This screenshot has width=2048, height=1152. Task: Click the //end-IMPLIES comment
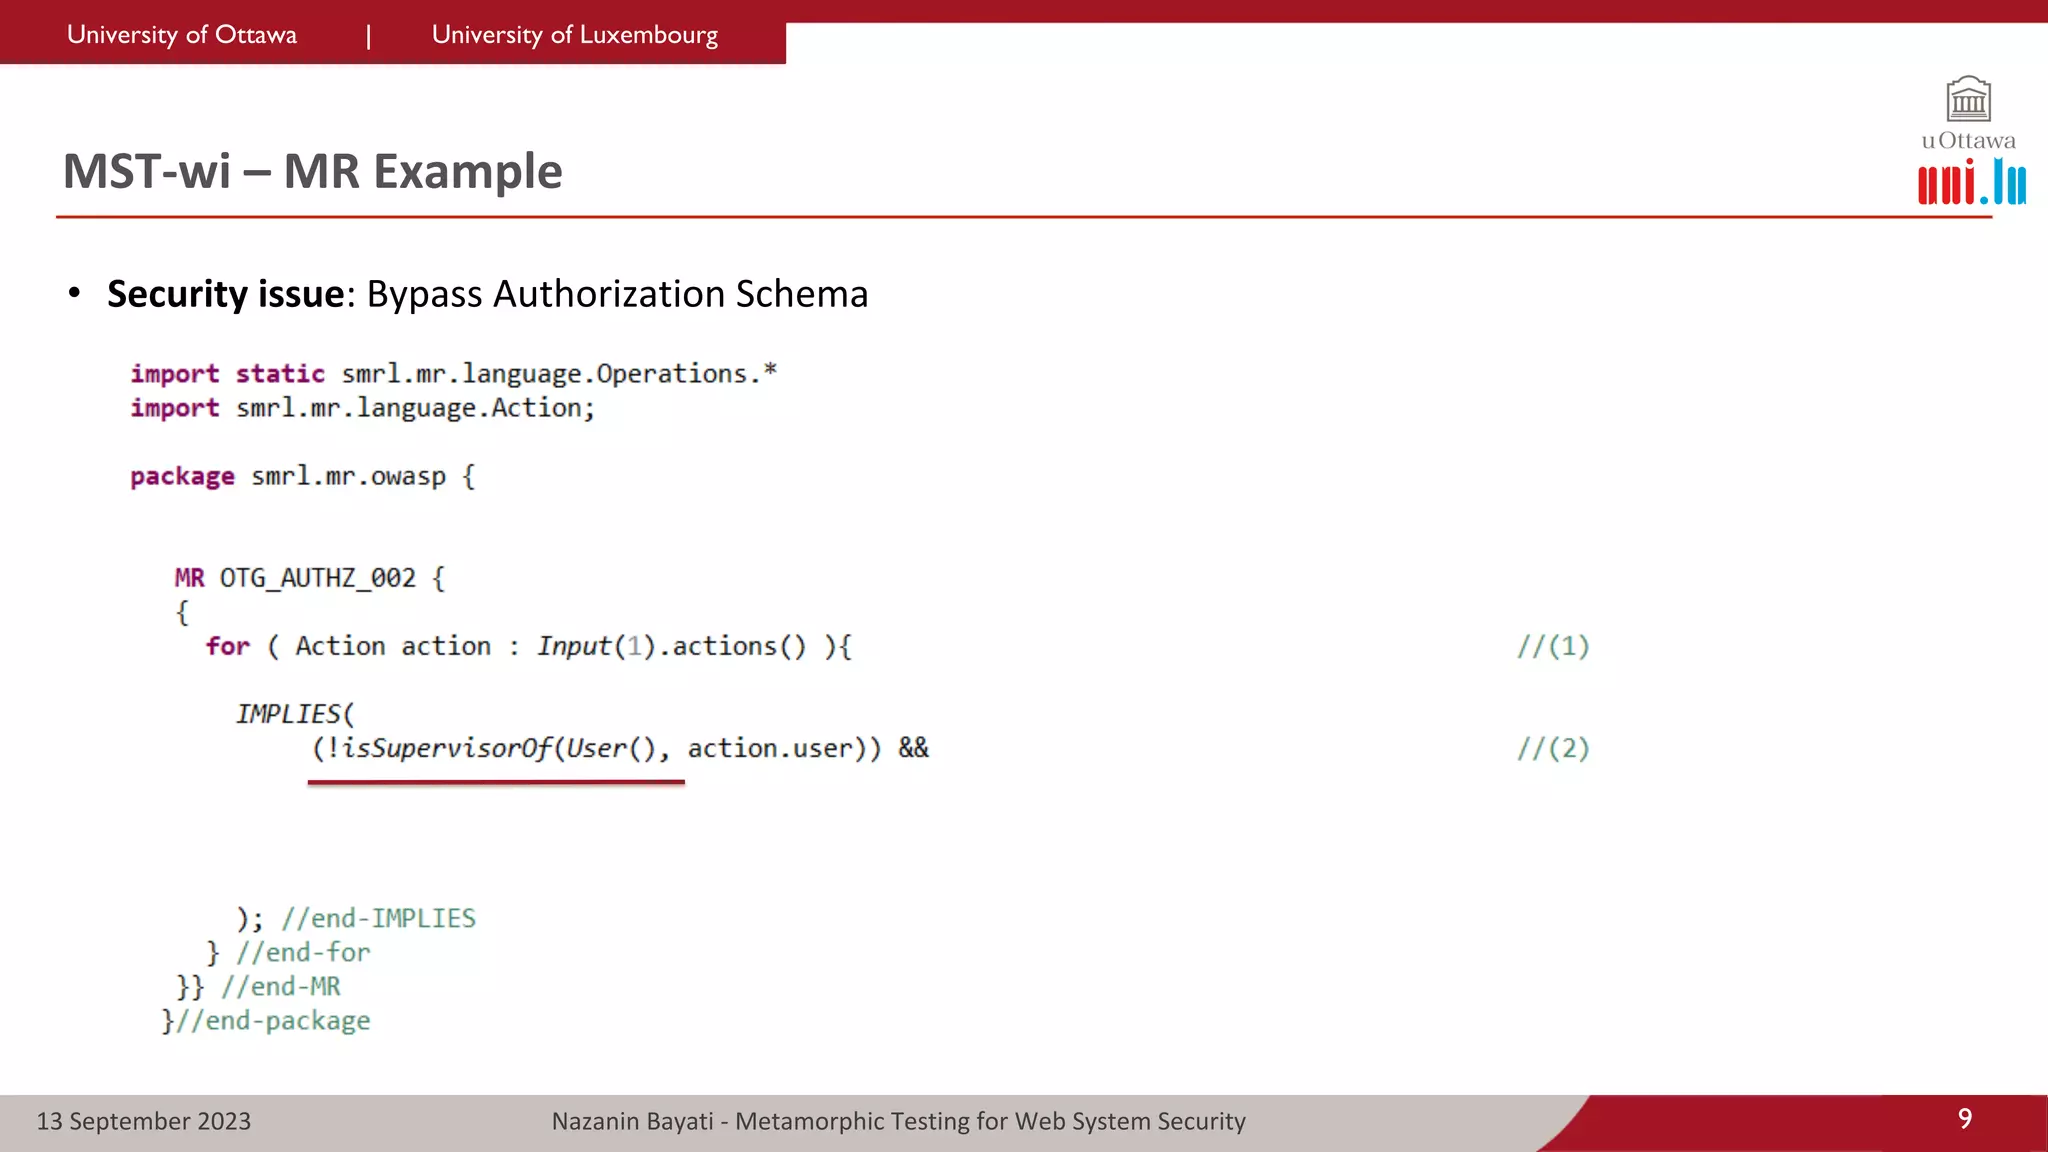click(x=378, y=918)
